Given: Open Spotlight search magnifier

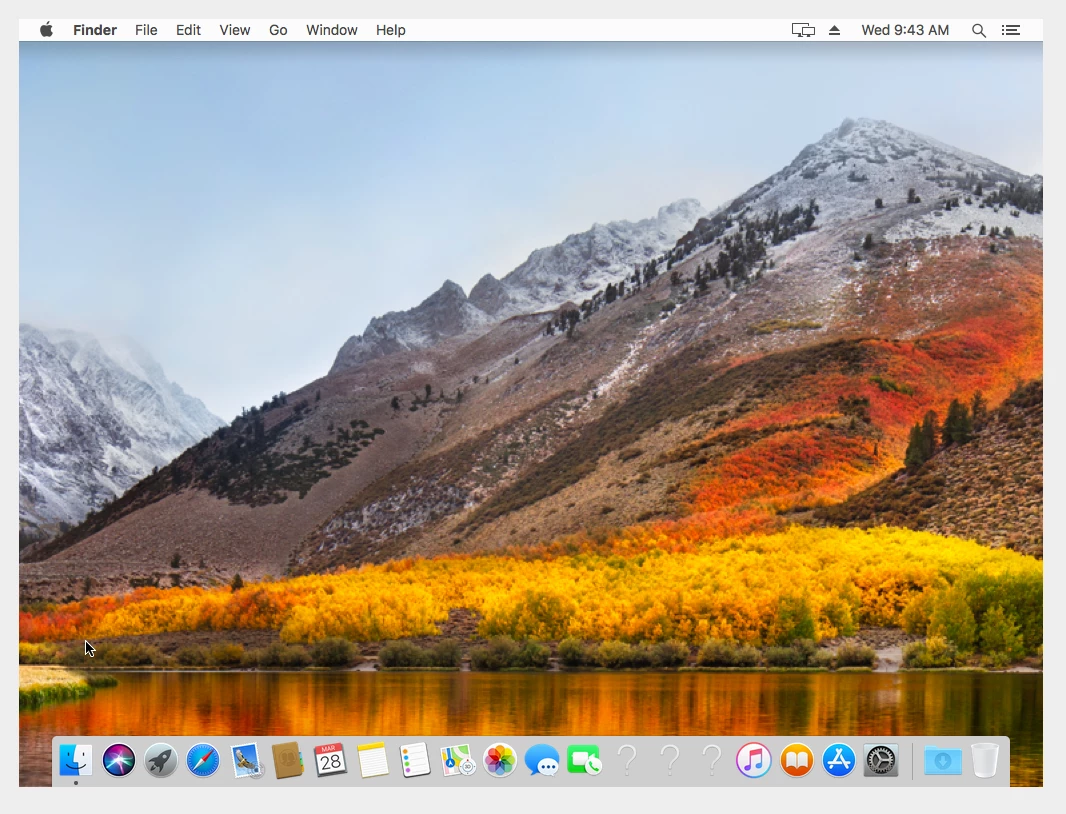Looking at the screenshot, I should [x=978, y=30].
